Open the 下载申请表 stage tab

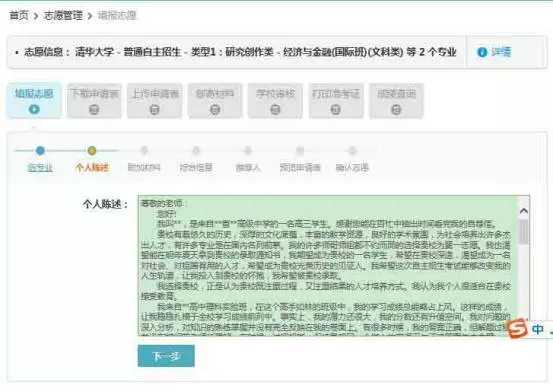point(94,100)
